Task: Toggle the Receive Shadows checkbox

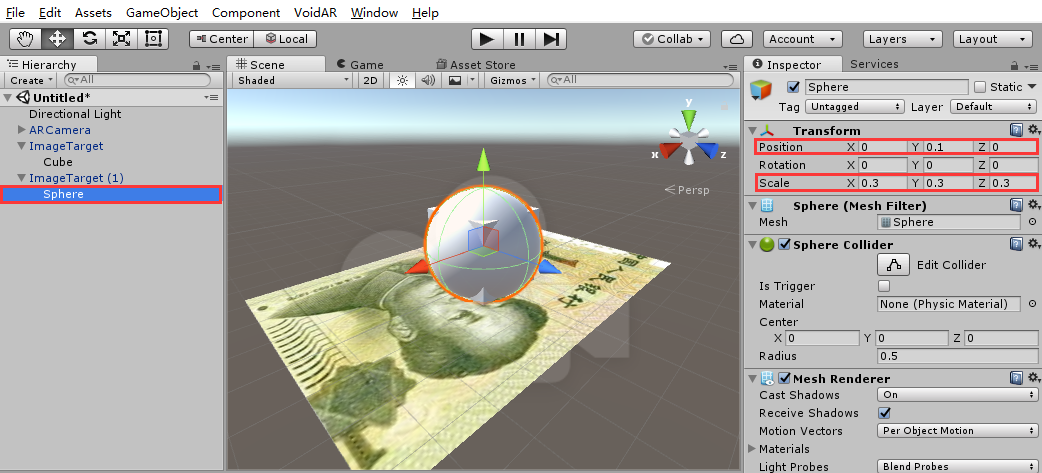Action: 884,413
